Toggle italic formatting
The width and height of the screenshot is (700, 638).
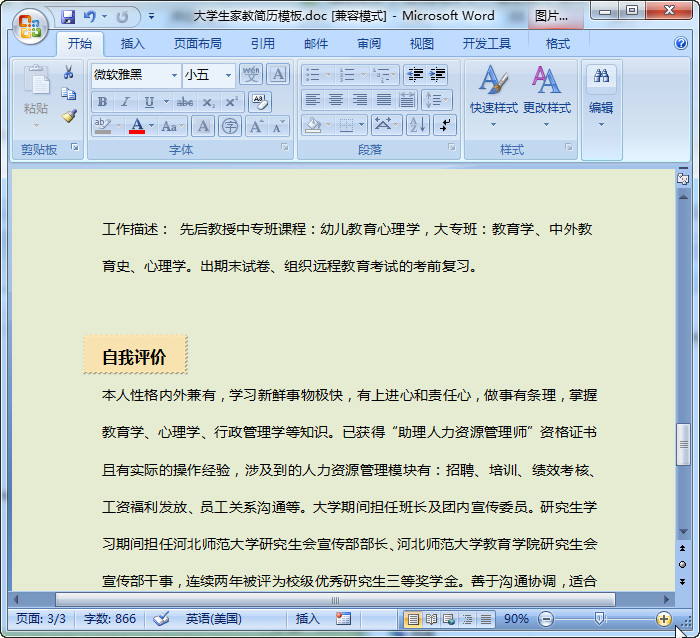click(126, 102)
